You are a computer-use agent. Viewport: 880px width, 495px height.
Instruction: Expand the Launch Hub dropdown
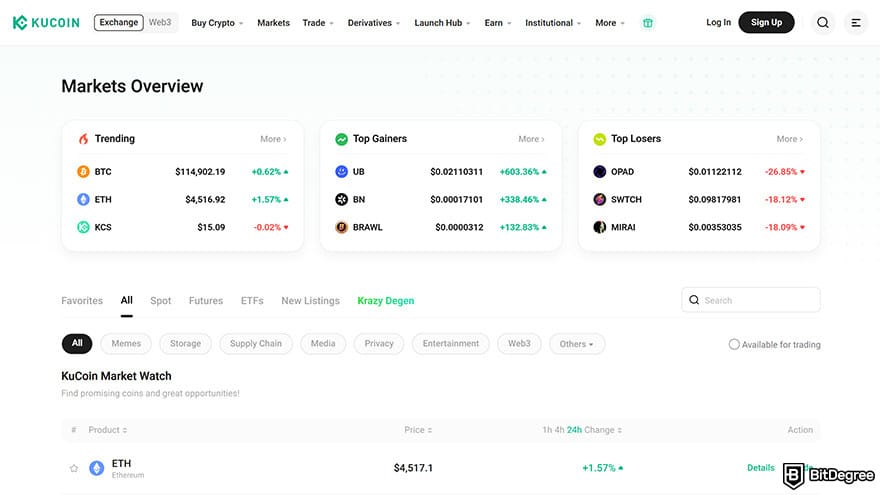pyautogui.click(x=442, y=23)
